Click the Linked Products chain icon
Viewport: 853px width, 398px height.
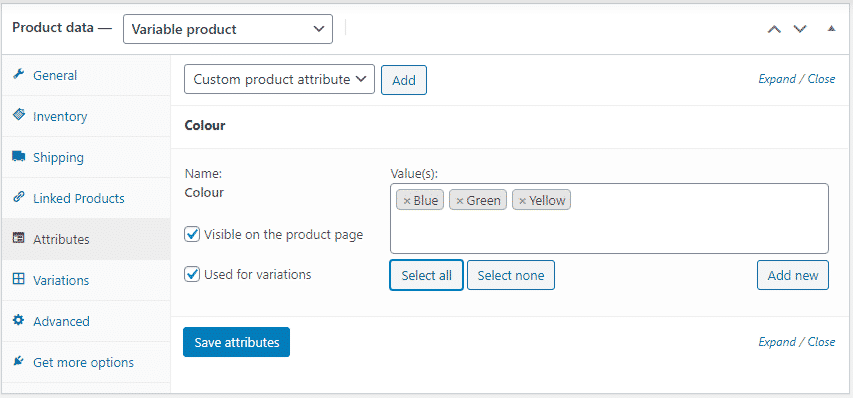18,197
